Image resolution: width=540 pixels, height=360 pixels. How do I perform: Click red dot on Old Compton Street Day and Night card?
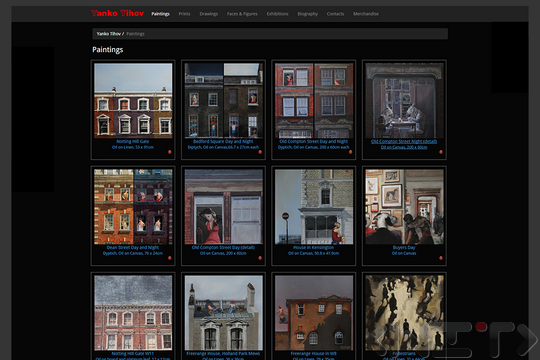350,152
